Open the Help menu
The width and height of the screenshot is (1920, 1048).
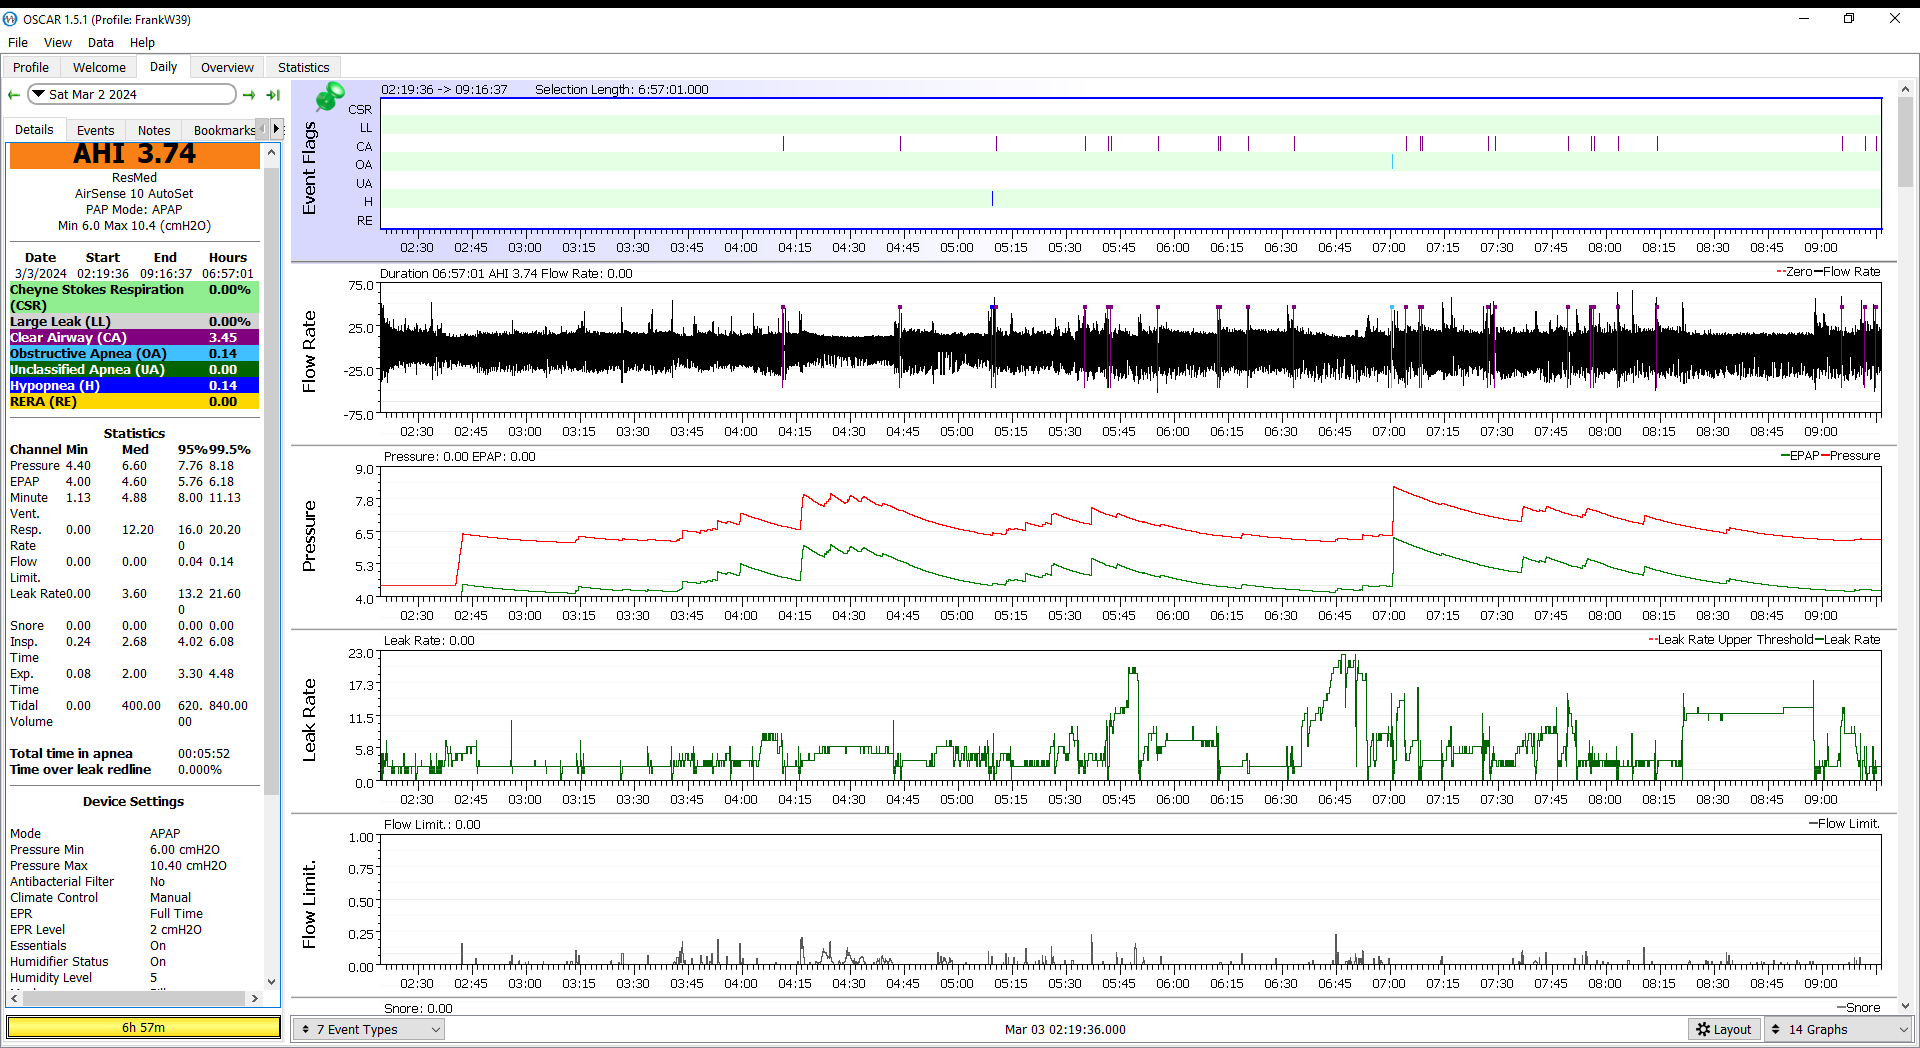tap(142, 43)
